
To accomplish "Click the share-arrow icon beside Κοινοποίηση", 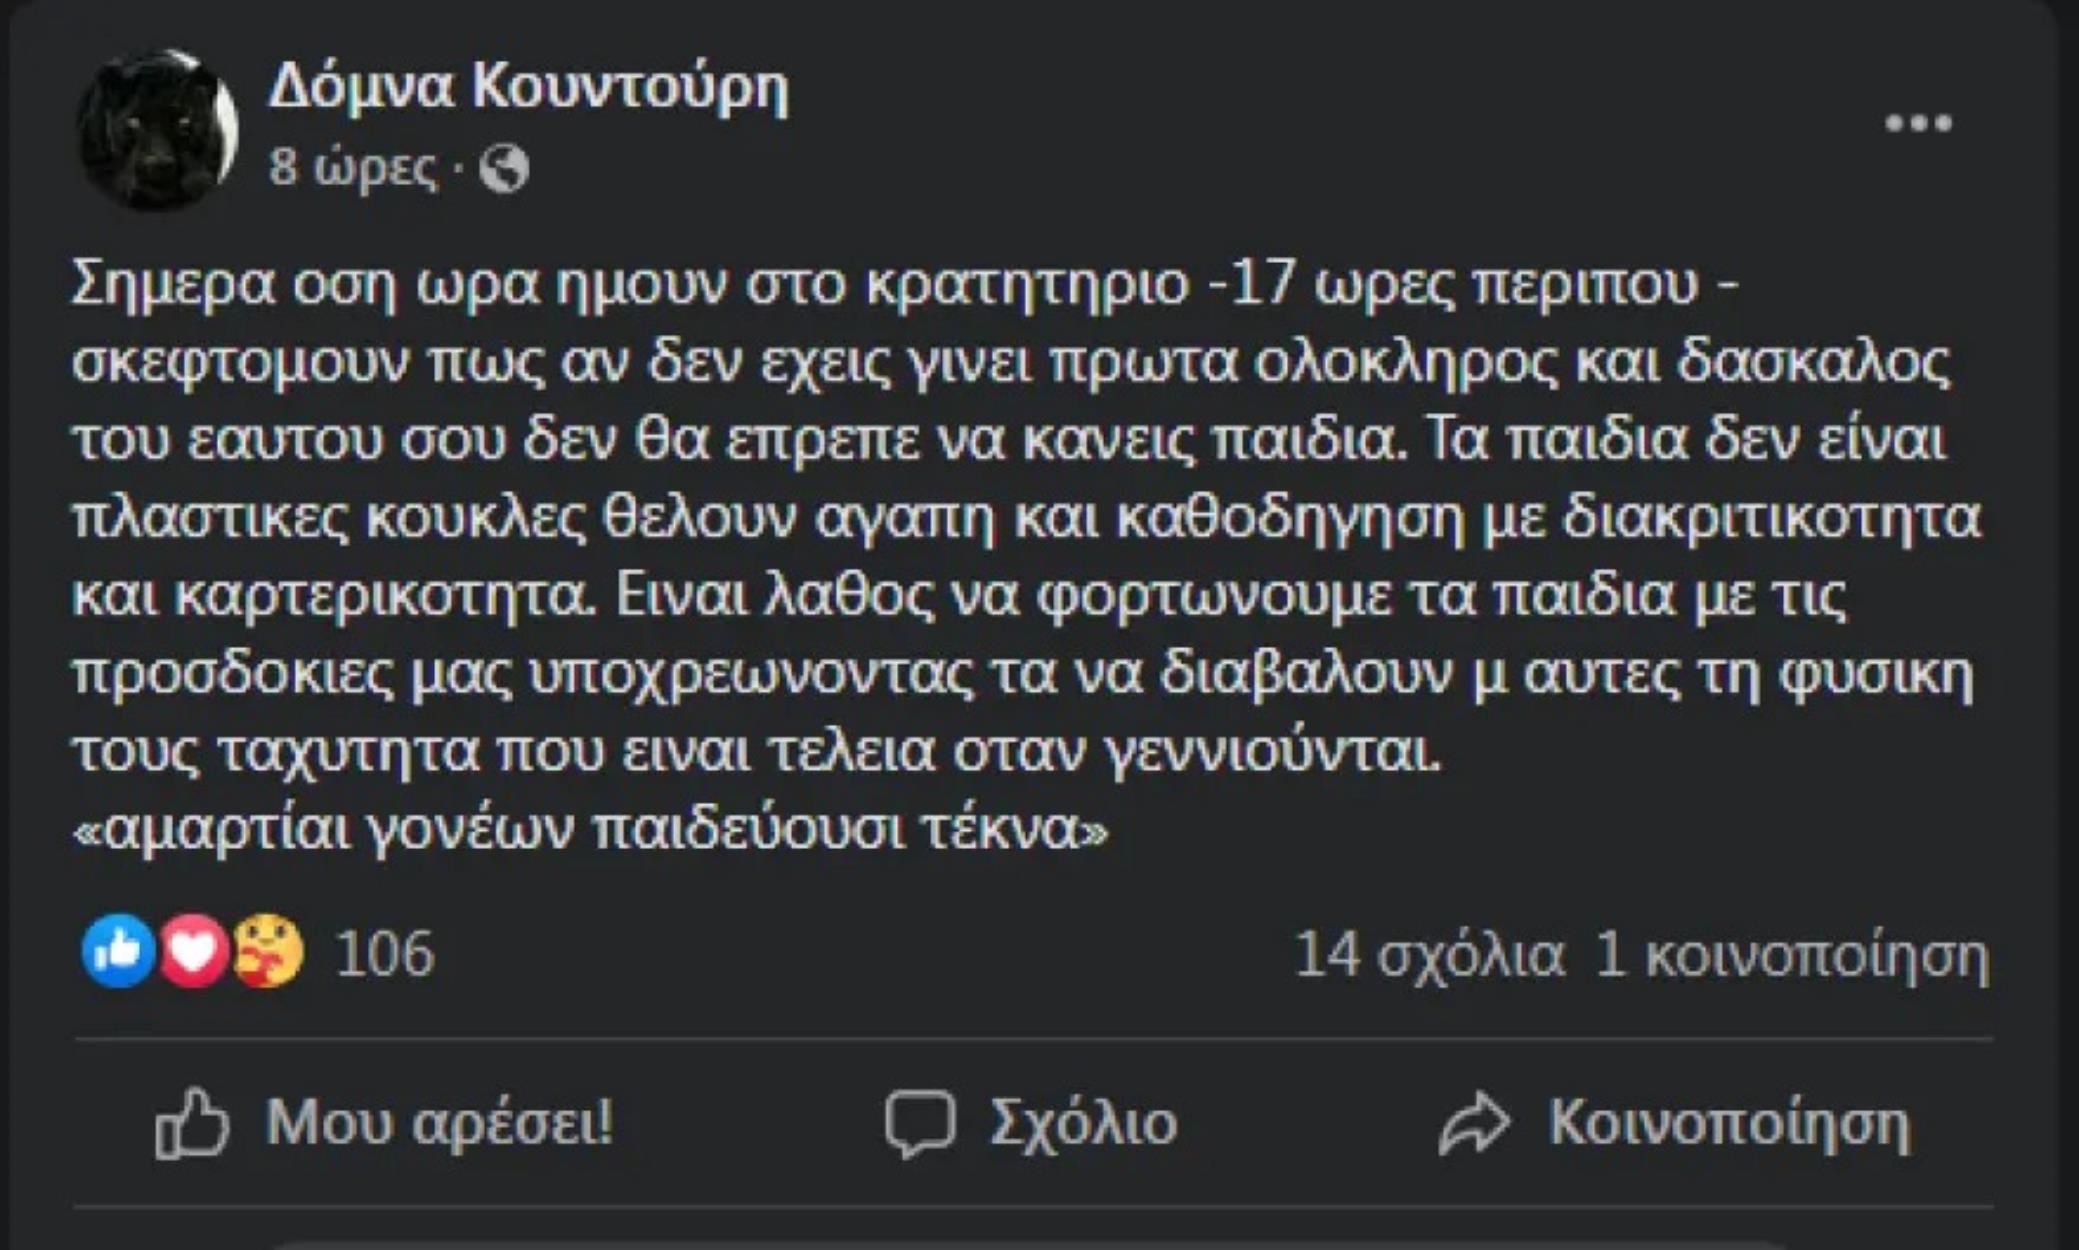I will [x=1473, y=1124].
